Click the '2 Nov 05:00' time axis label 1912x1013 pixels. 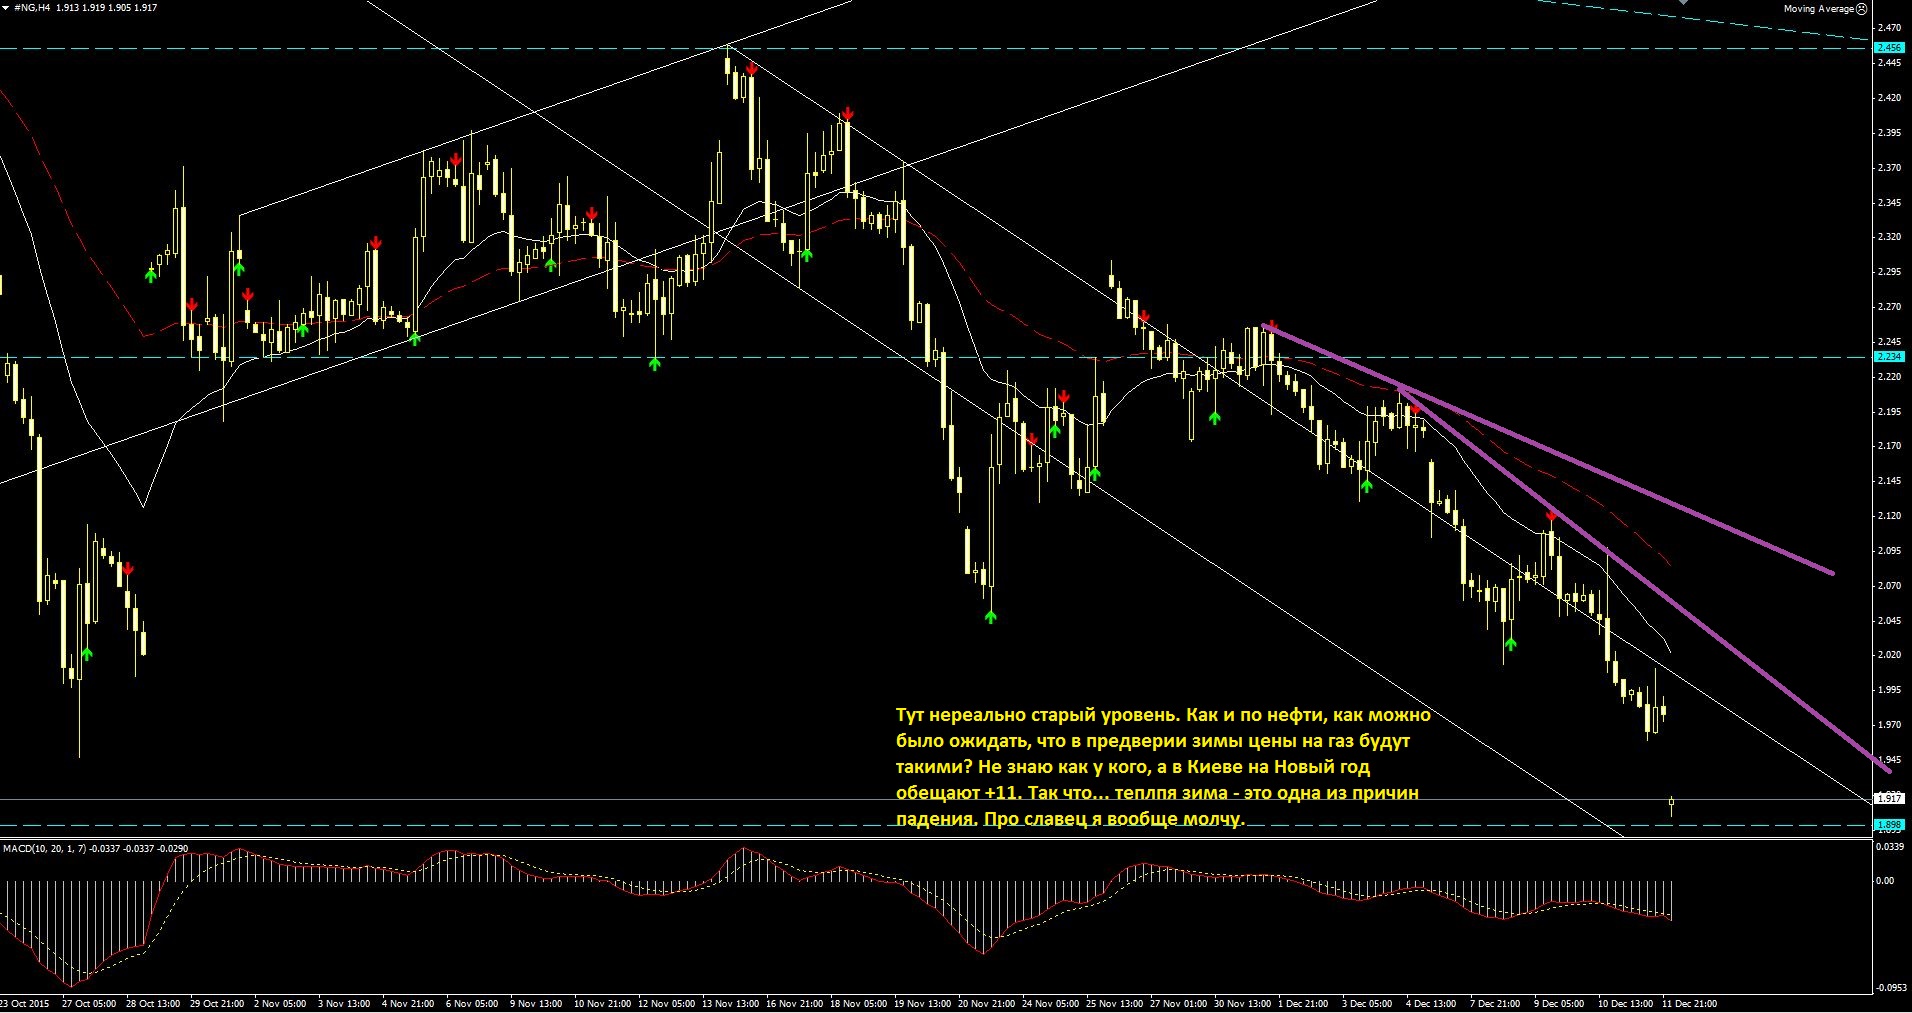[x=280, y=1003]
